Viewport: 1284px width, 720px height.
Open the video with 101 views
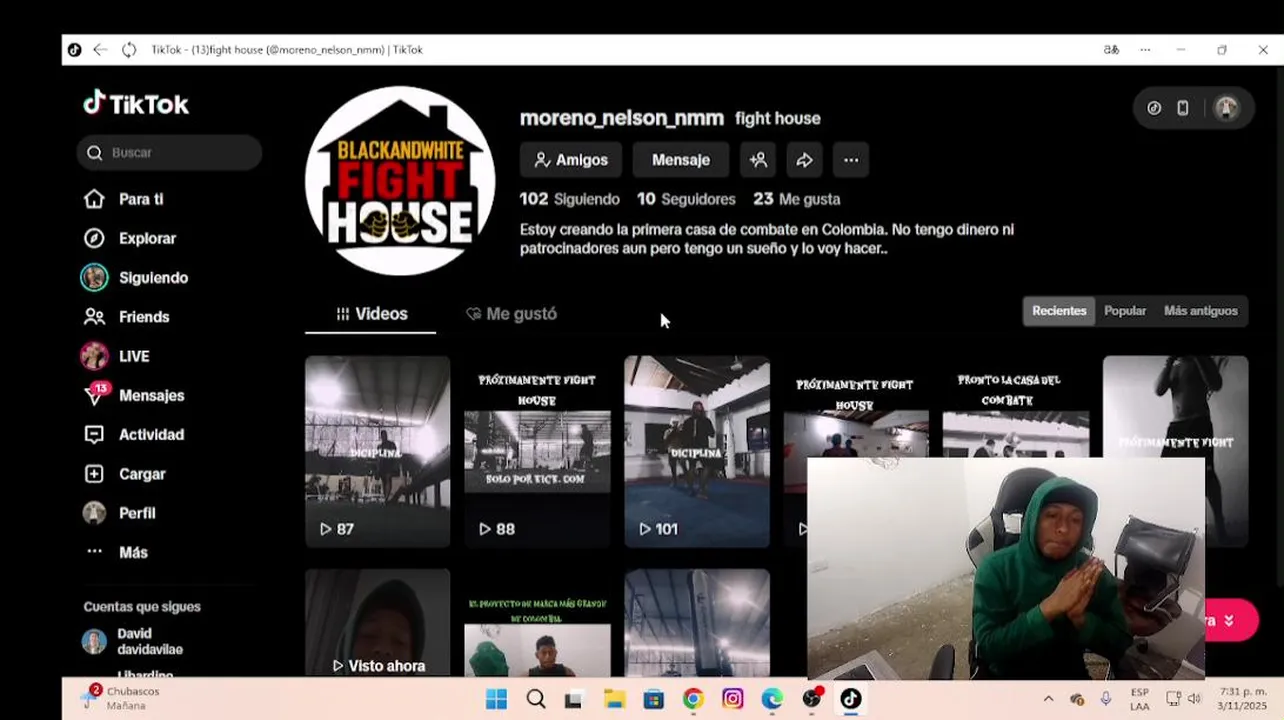click(x=697, y=452)
